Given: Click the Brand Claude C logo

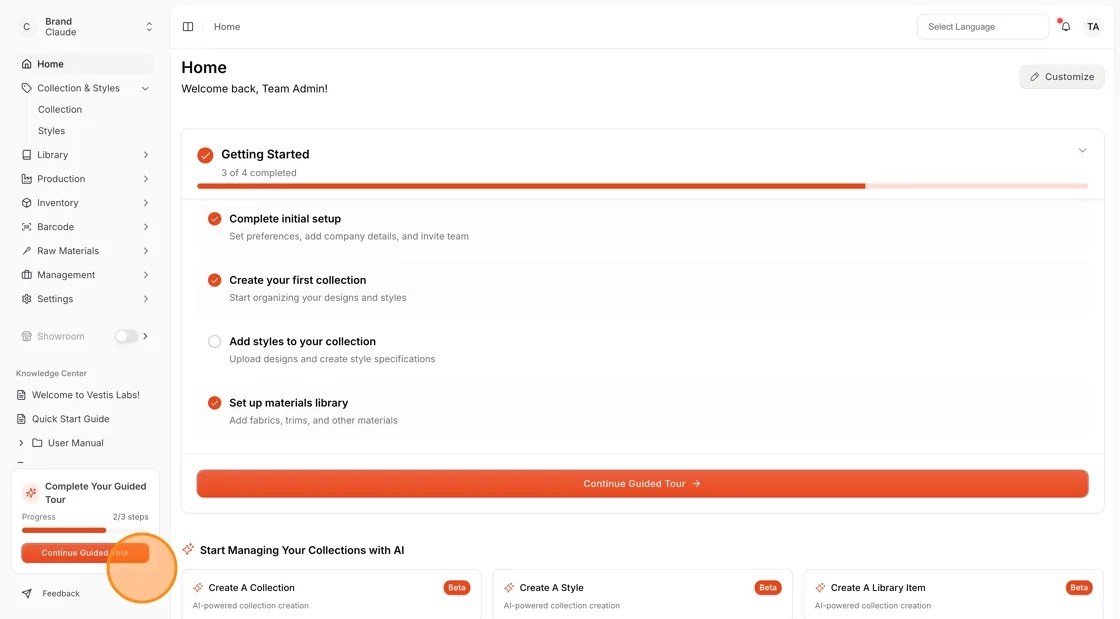Looking at the screenshot, I should 26,26.
